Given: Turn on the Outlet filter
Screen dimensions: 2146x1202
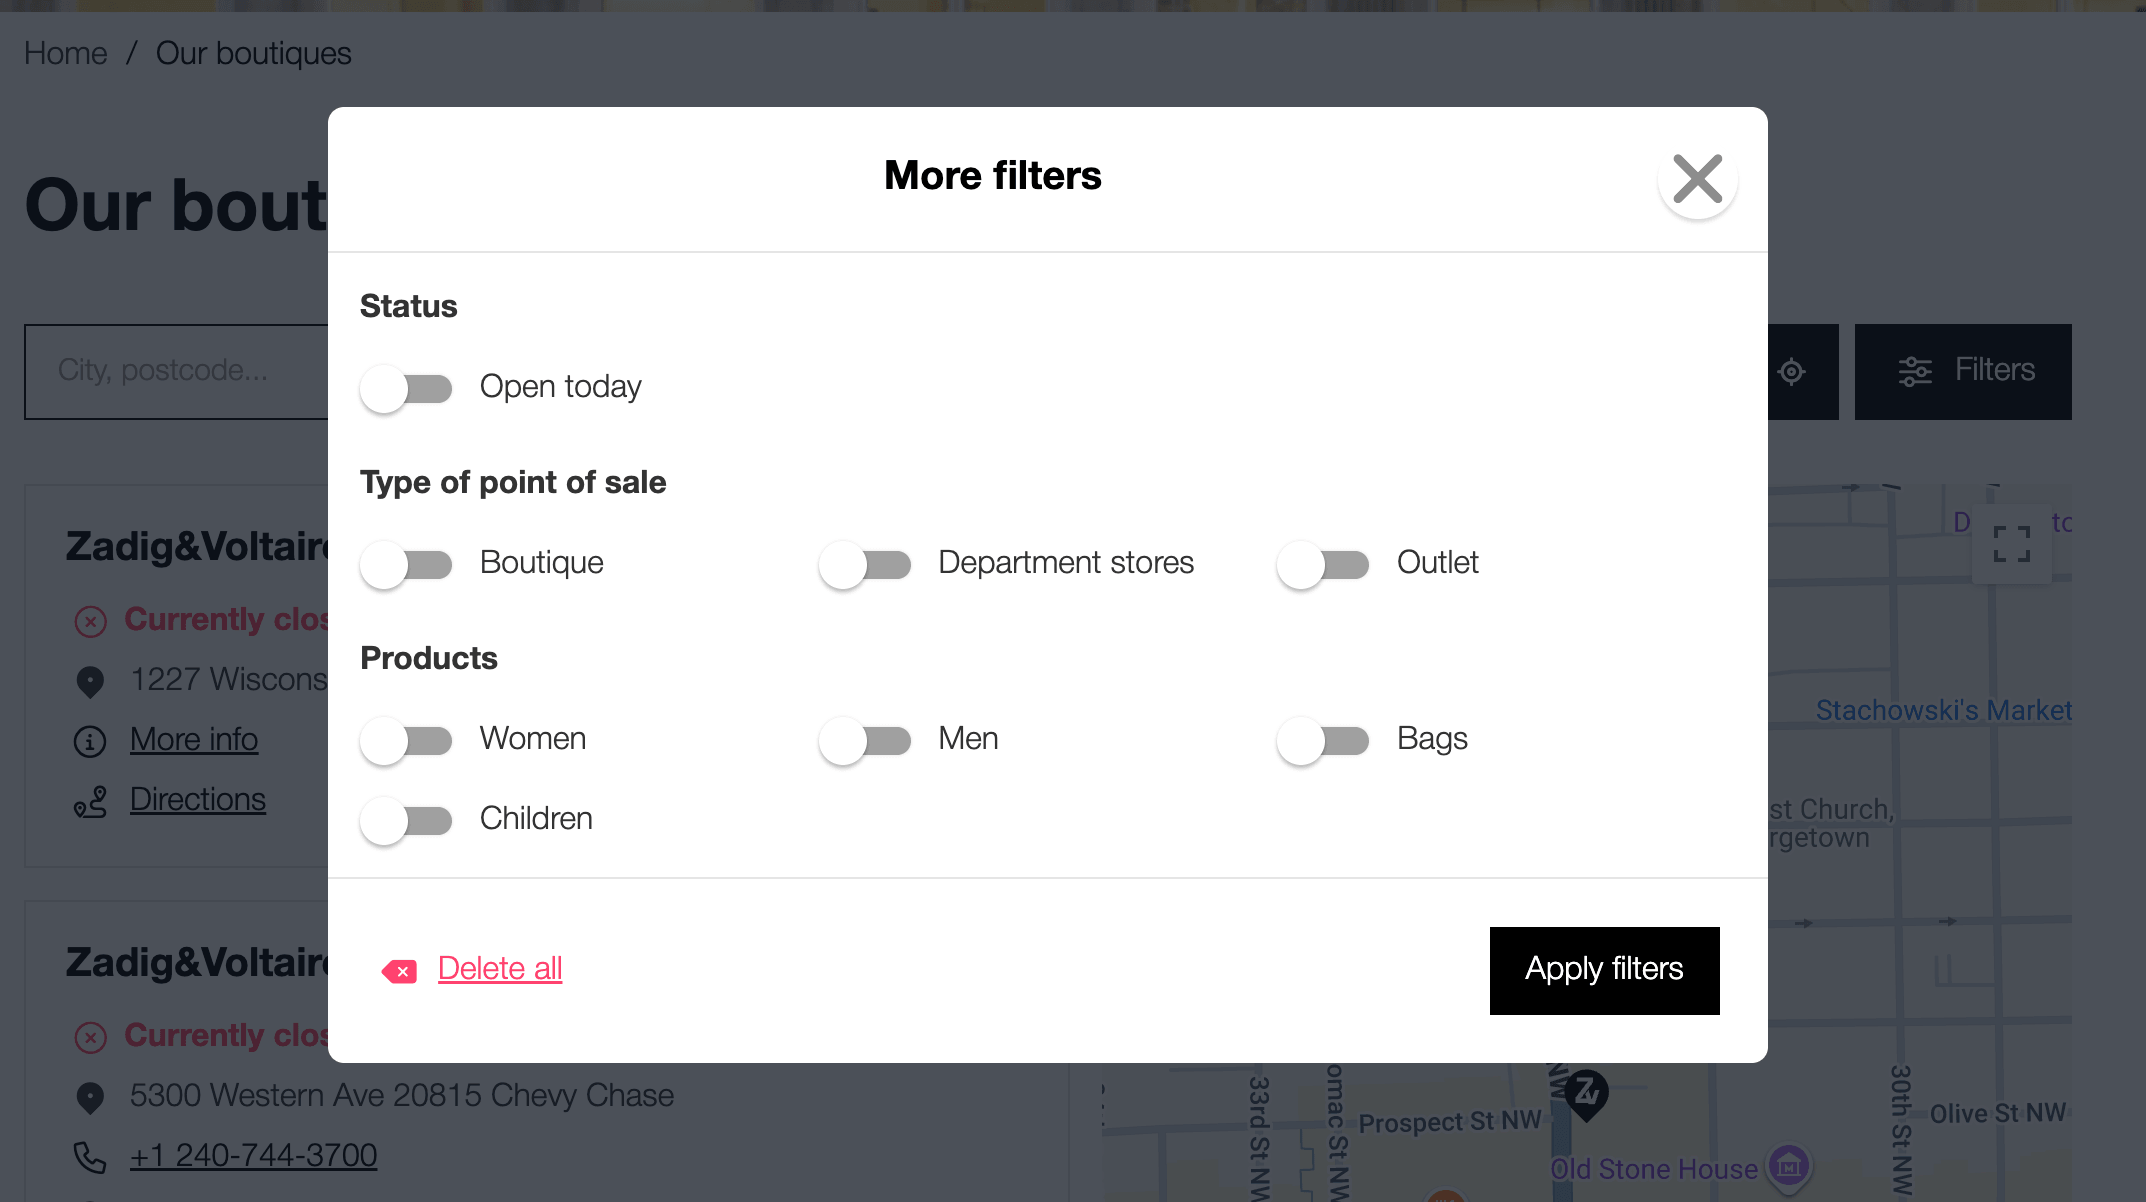Looking at the screenshot, I should pyautogui.click(x=1324, y=564).
